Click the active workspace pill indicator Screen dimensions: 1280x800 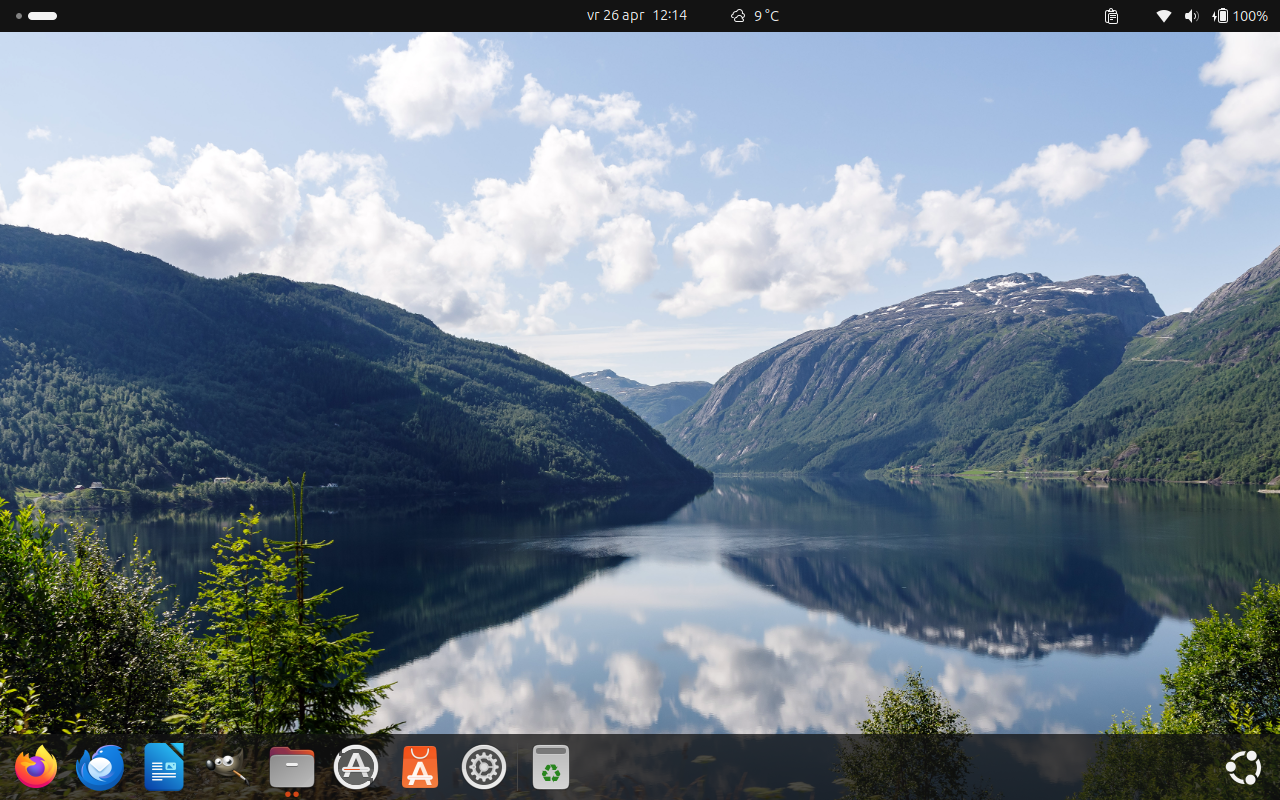(42, 16)
